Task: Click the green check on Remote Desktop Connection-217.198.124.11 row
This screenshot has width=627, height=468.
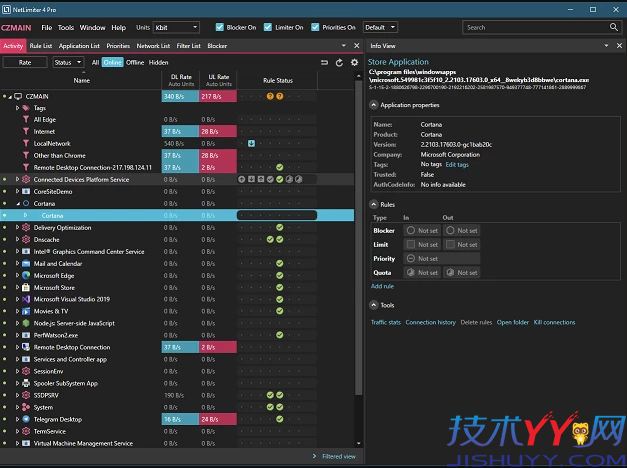Action: 280,167
